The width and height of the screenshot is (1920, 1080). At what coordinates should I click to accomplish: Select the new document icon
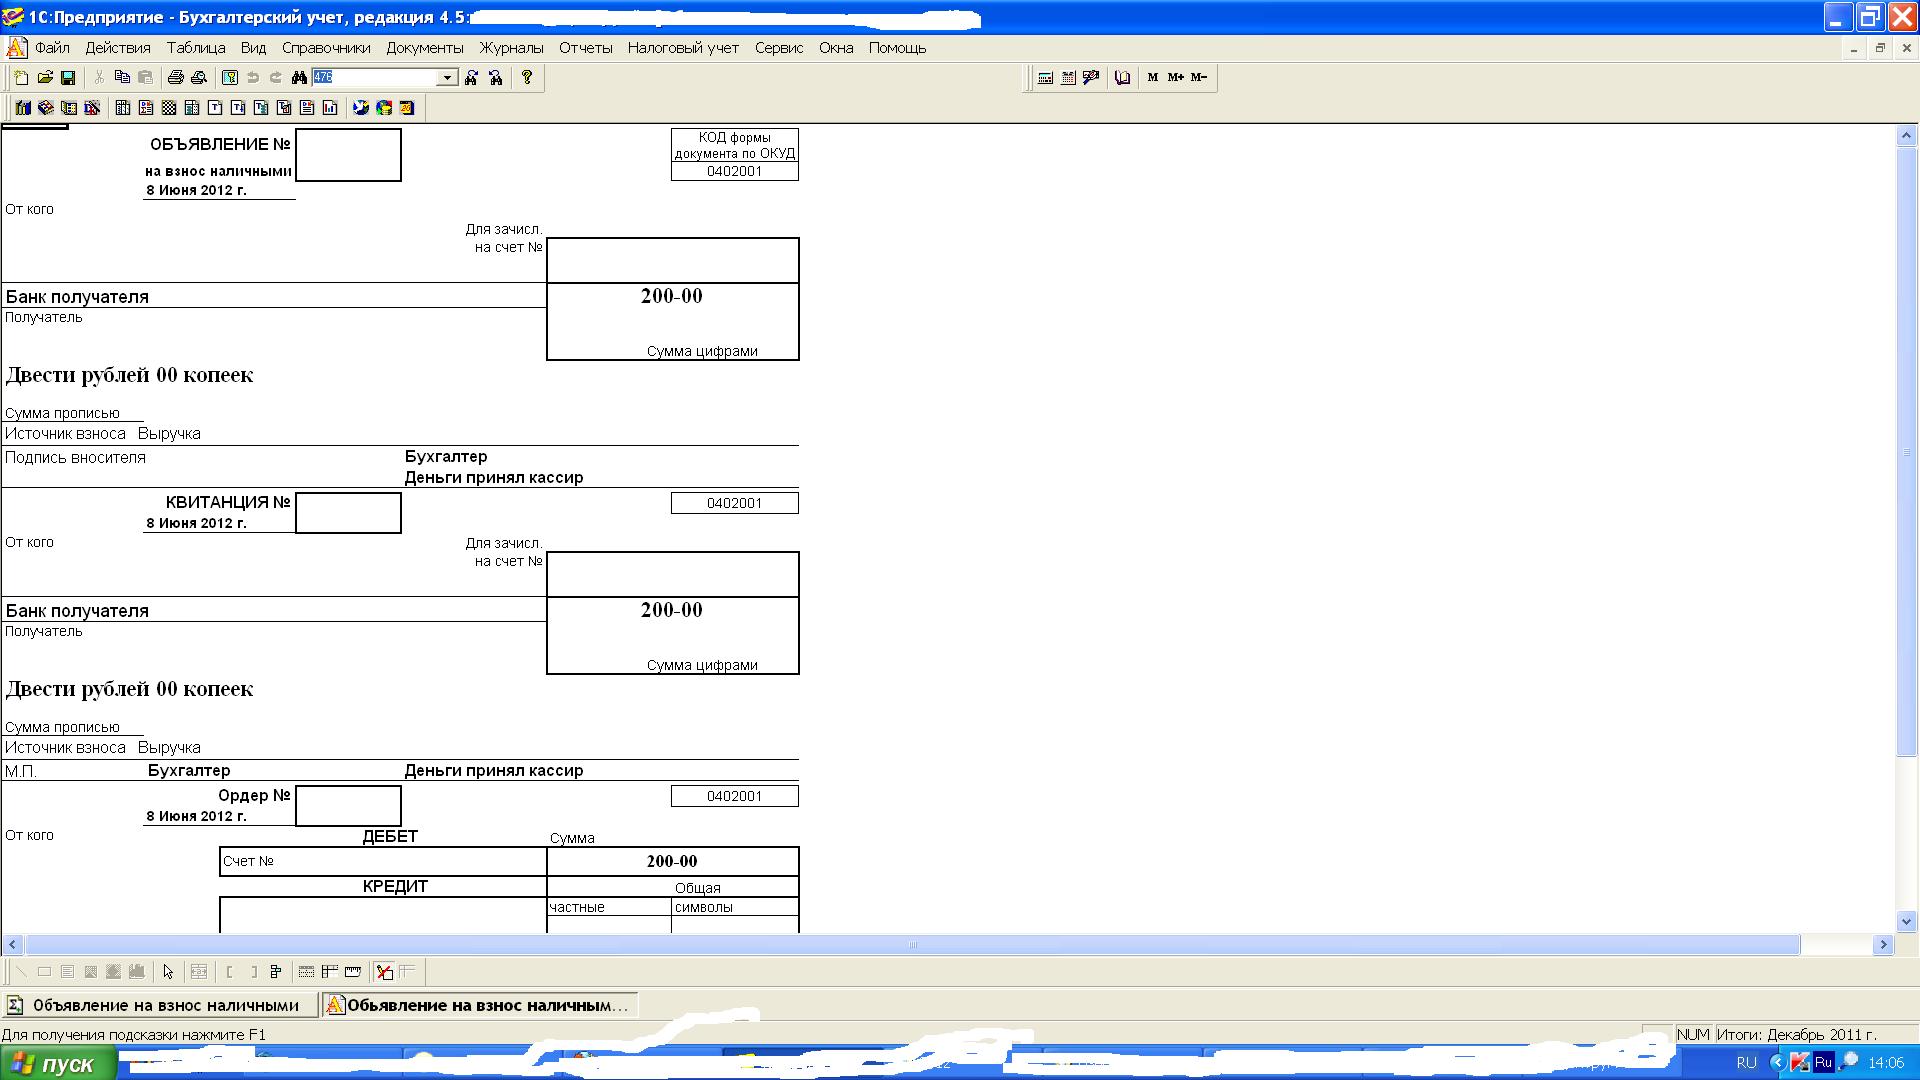click(20, 76)
